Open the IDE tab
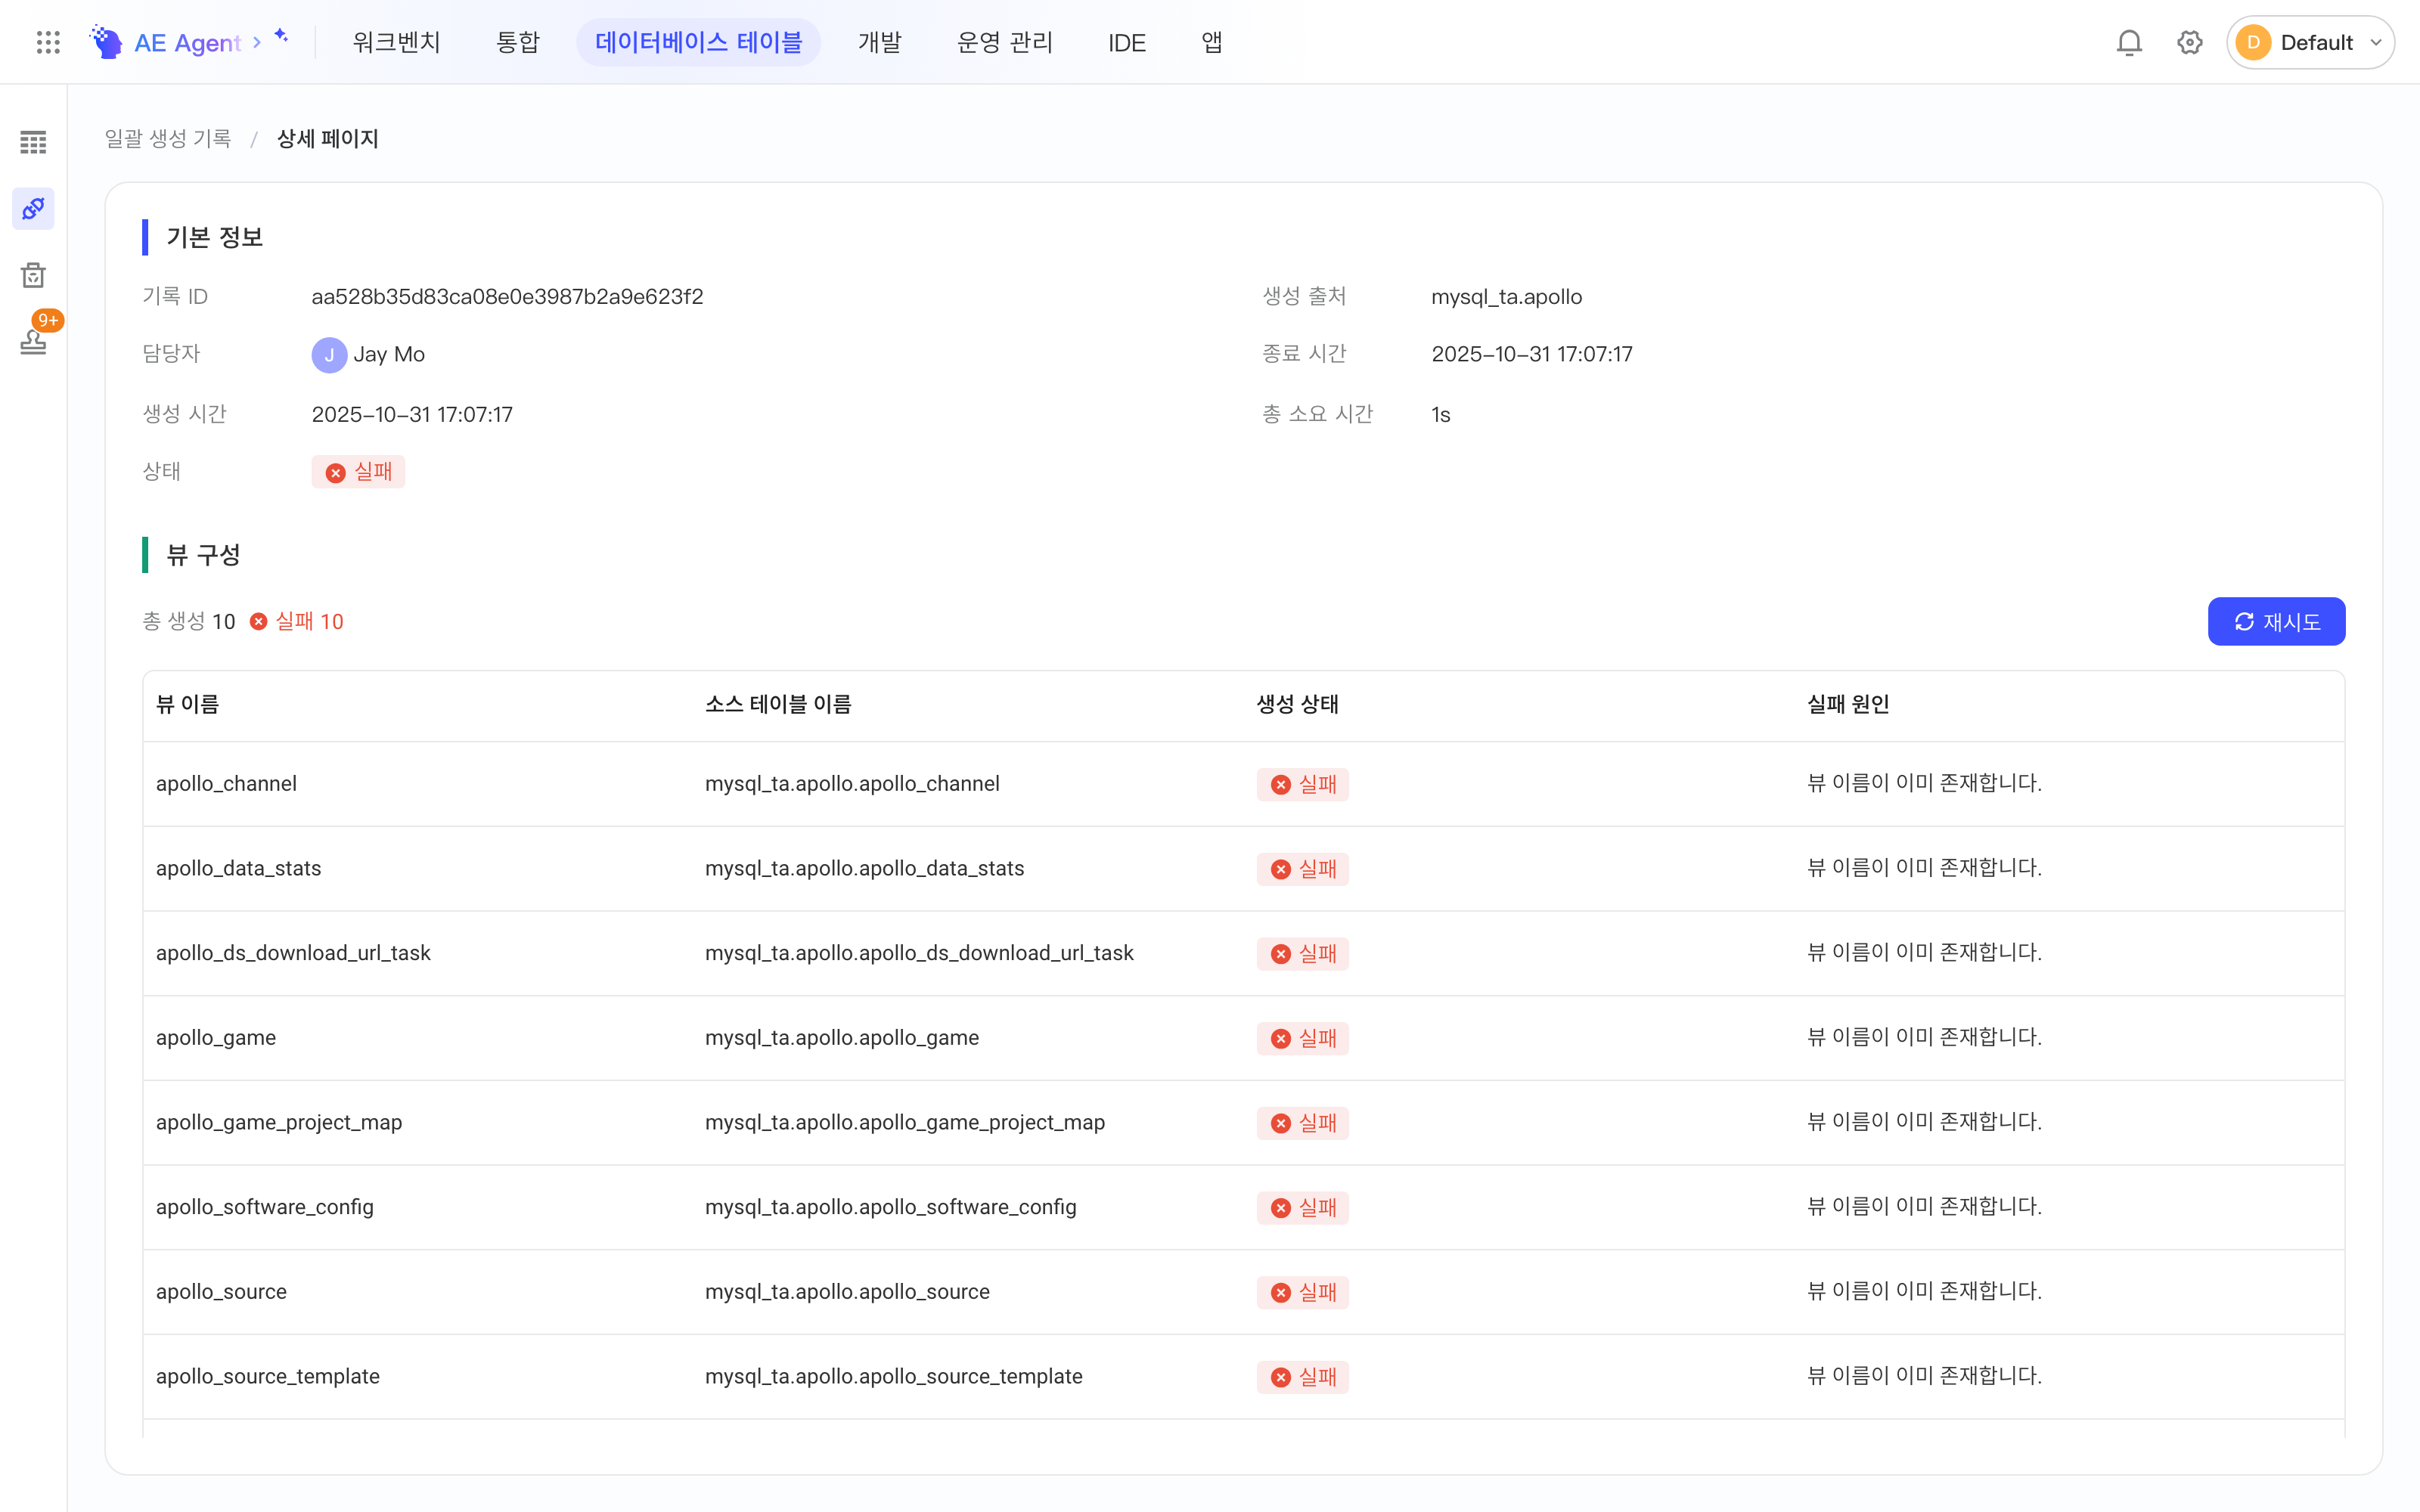This screenshot has width=2420, height=1512. (1127, 42)
